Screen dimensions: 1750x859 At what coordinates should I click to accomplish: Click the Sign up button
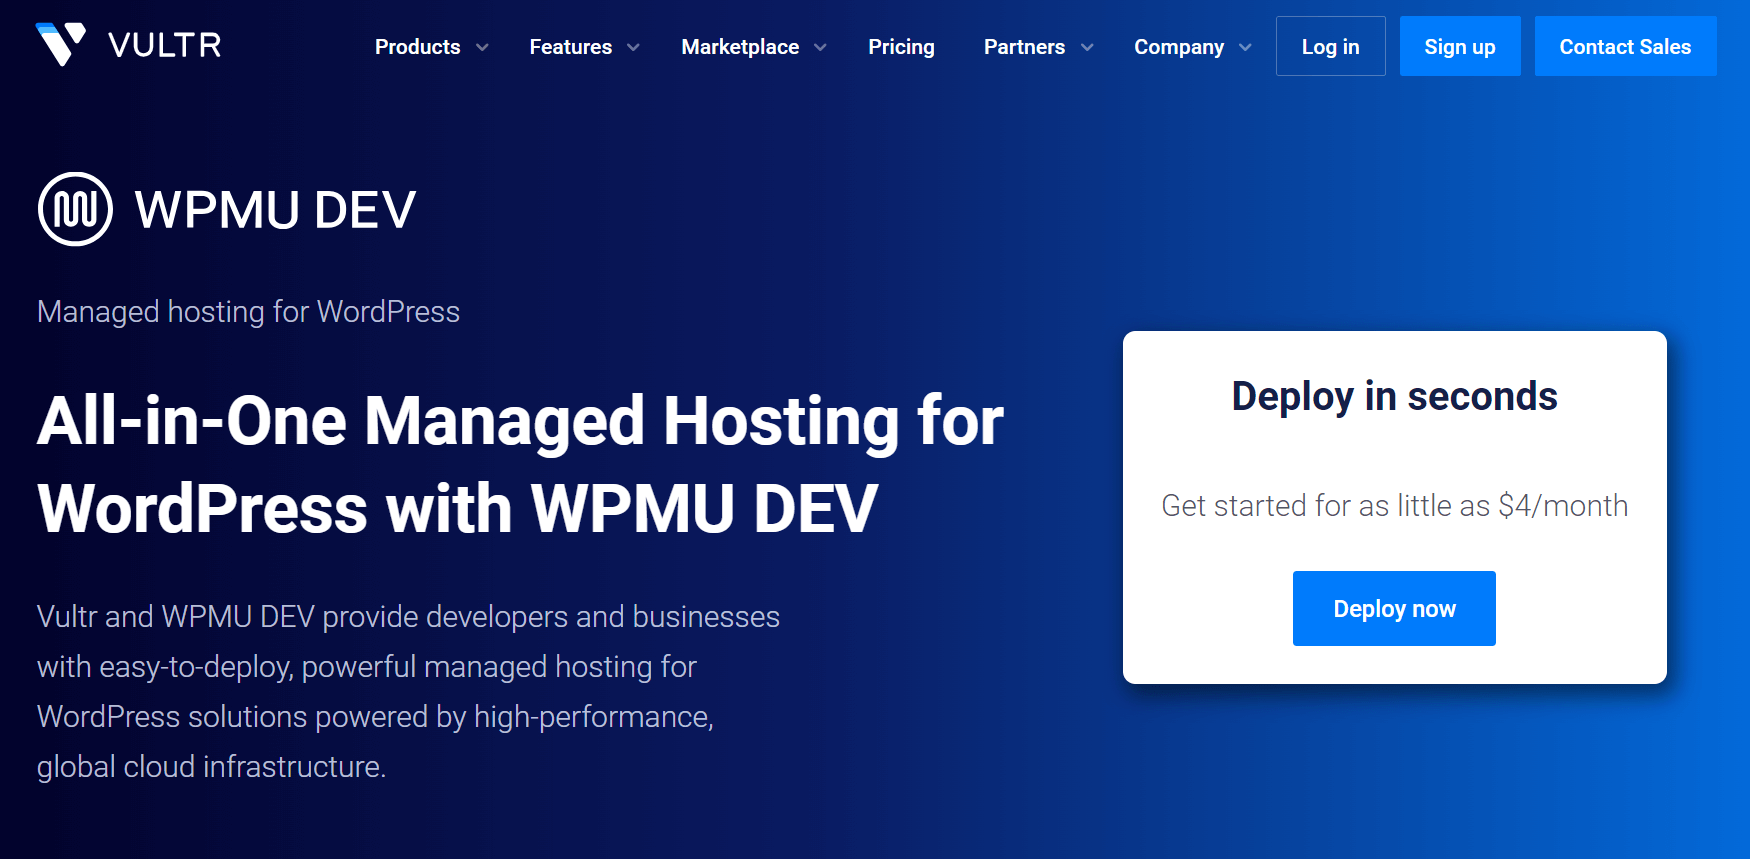click(x=1460, y=46)
